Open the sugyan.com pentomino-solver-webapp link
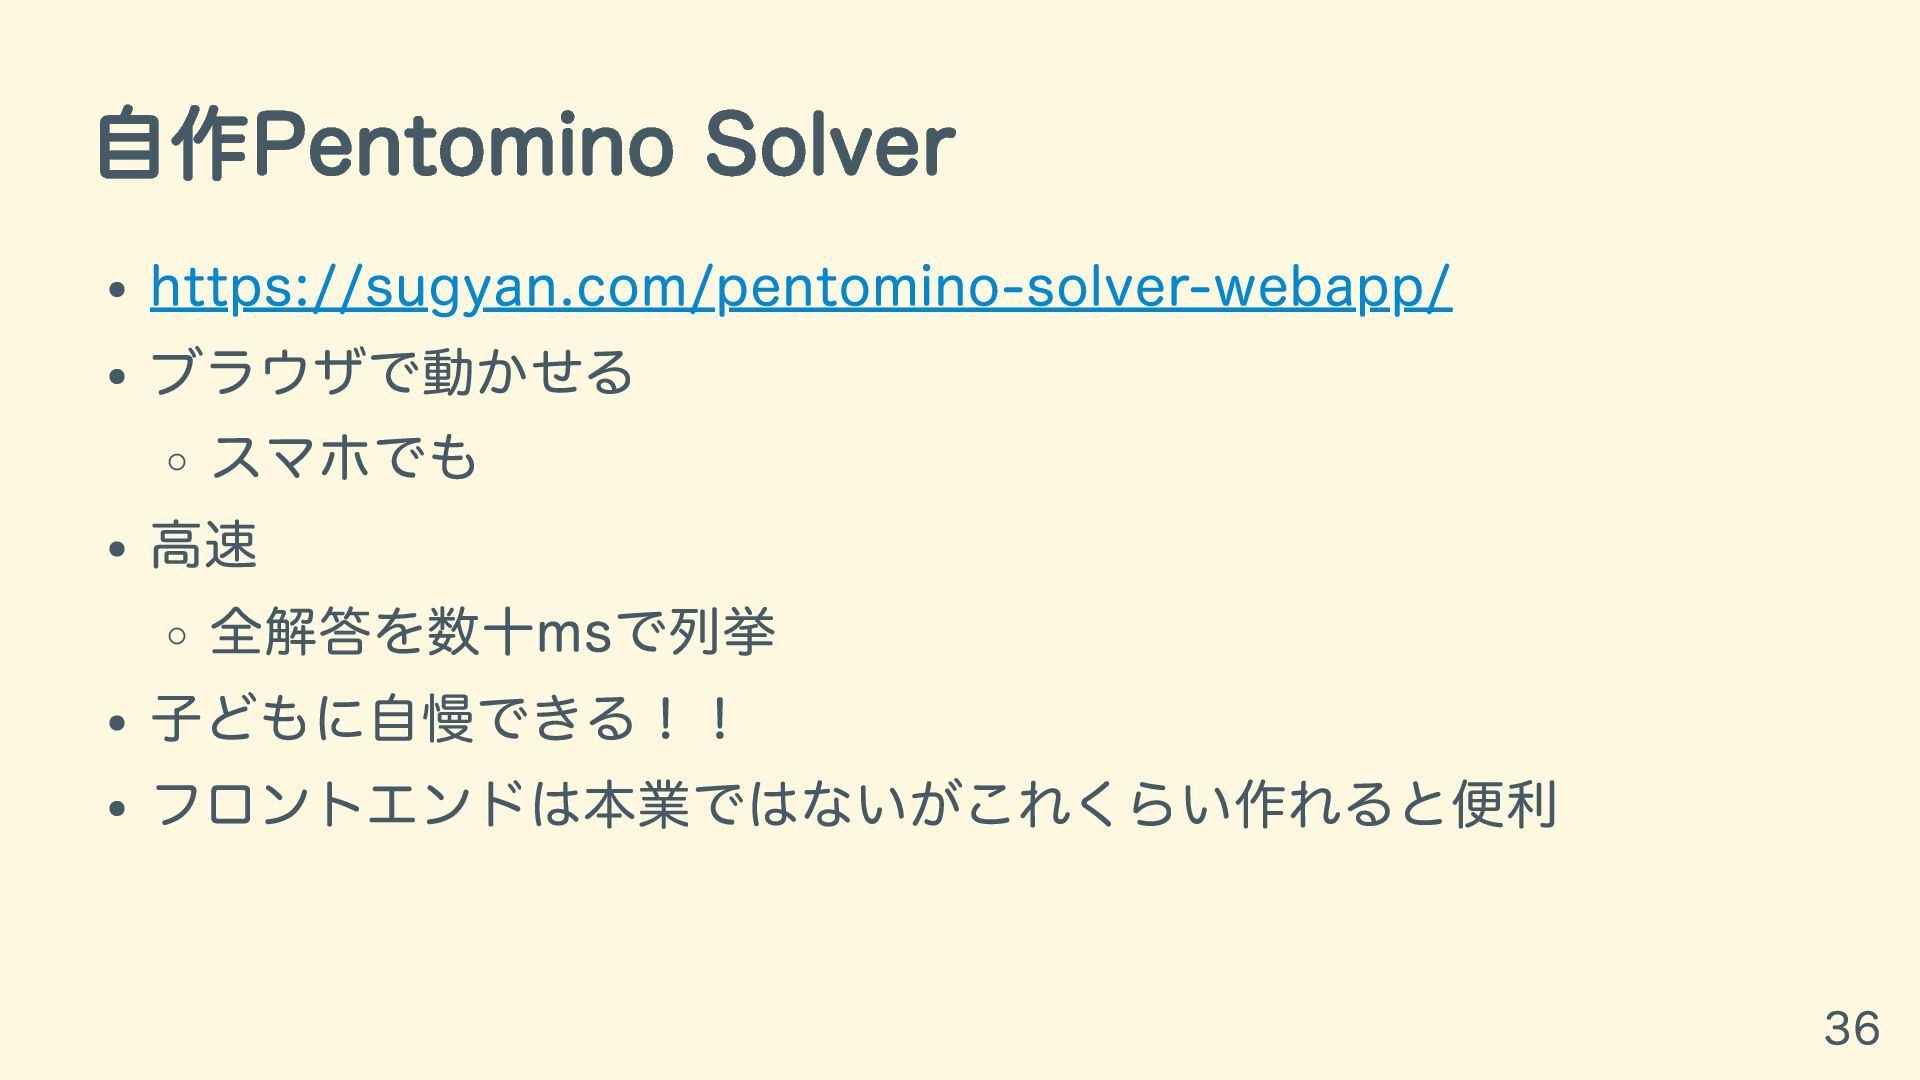 (800, 287)
